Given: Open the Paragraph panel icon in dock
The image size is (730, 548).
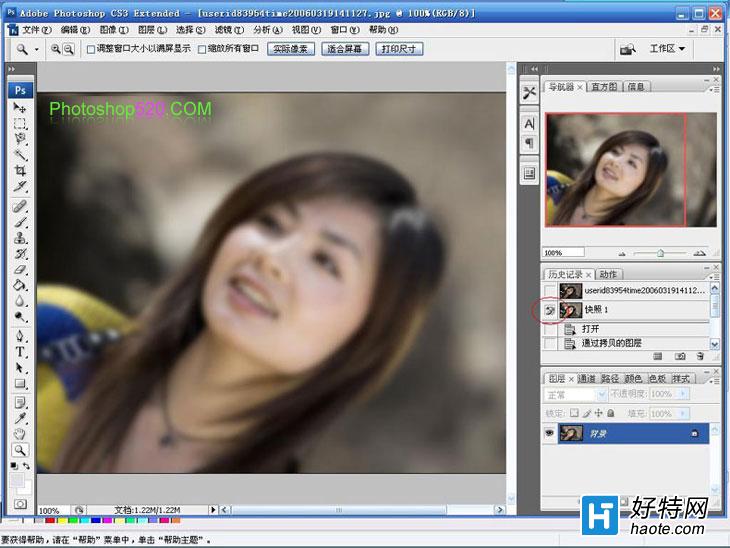Looking at the screenshot, I should pyautogui.click(x=529, y=142).
